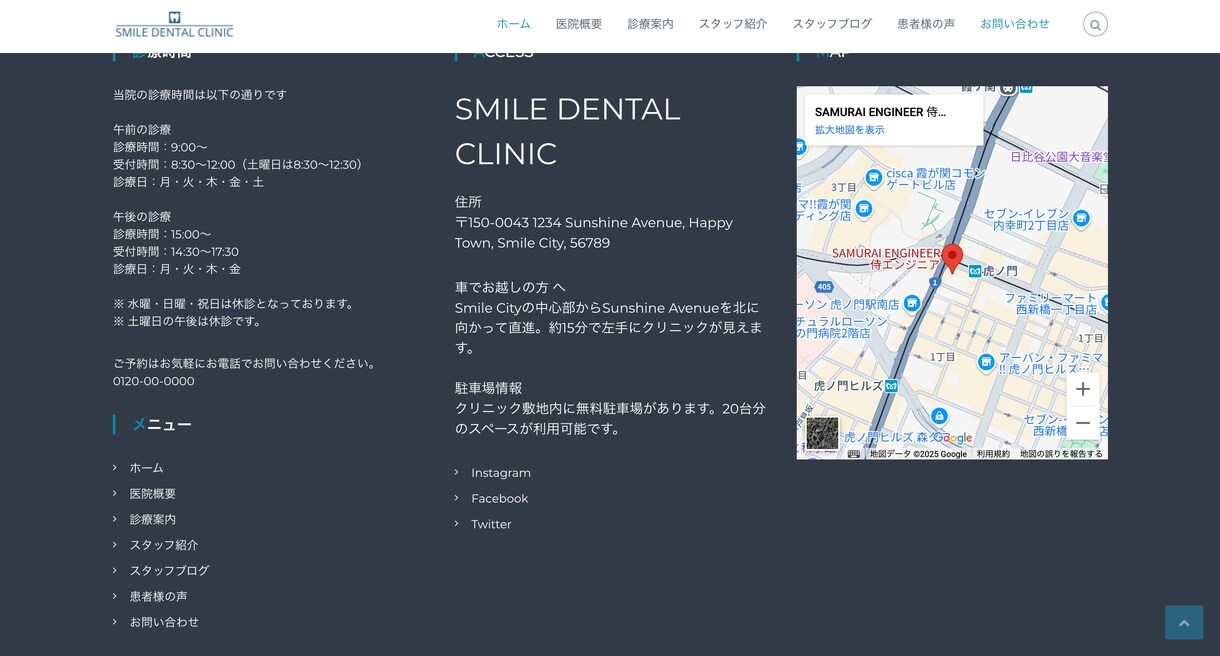Open お問い合わせ in the header navigation

pyautogui.click(x=1015, y=24)
